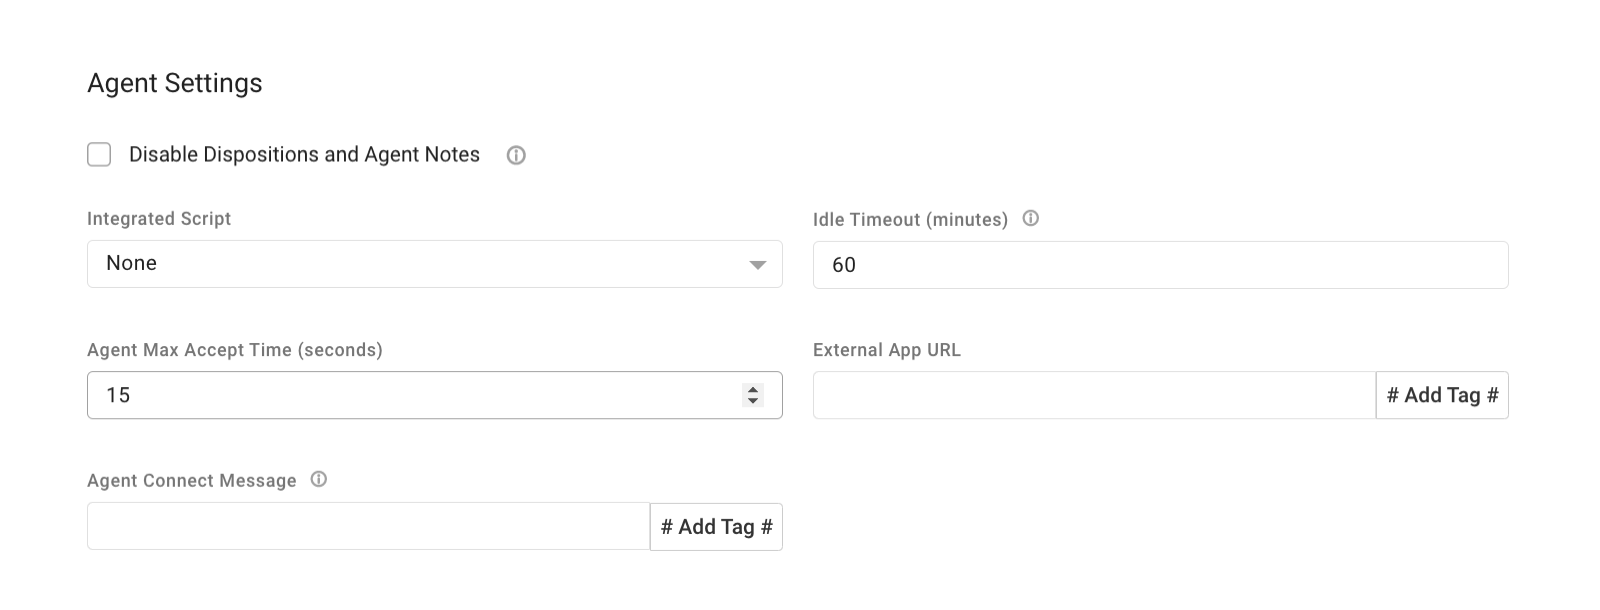Focus the Idle Timeout field showing 60
This screenshot has width=1600, height=610.
1160,265
